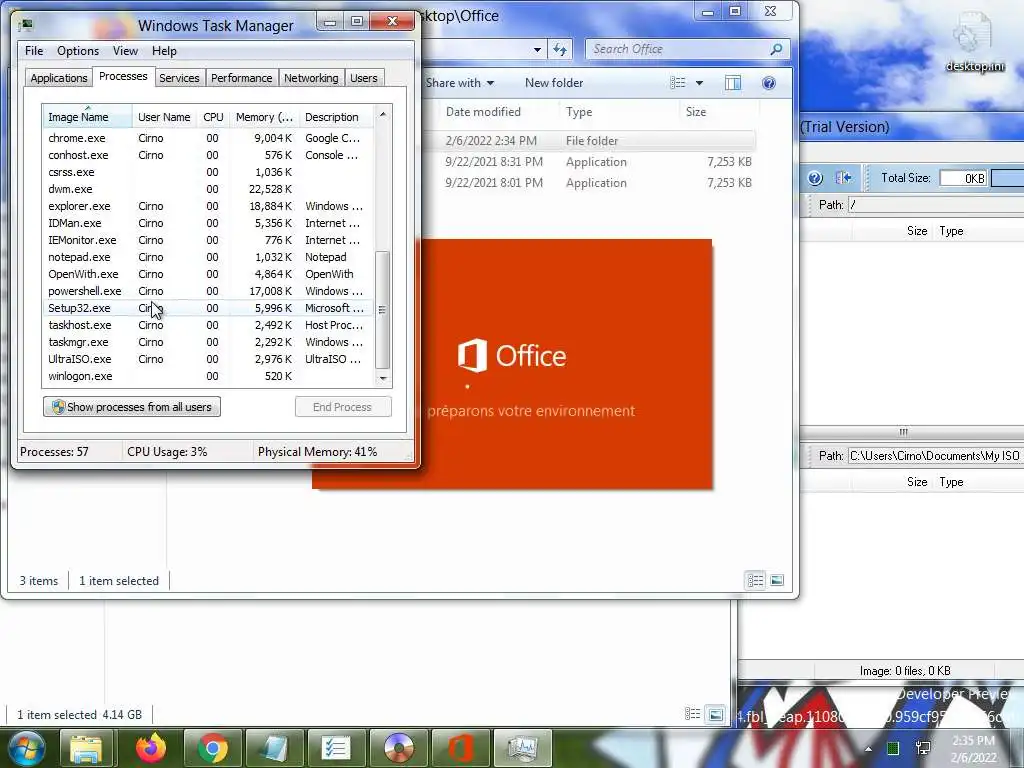Image resolution: width=1024 pixels, height=768 pixels.
Task: Sort processes by Memory column
Action: (x=264, y=117)
